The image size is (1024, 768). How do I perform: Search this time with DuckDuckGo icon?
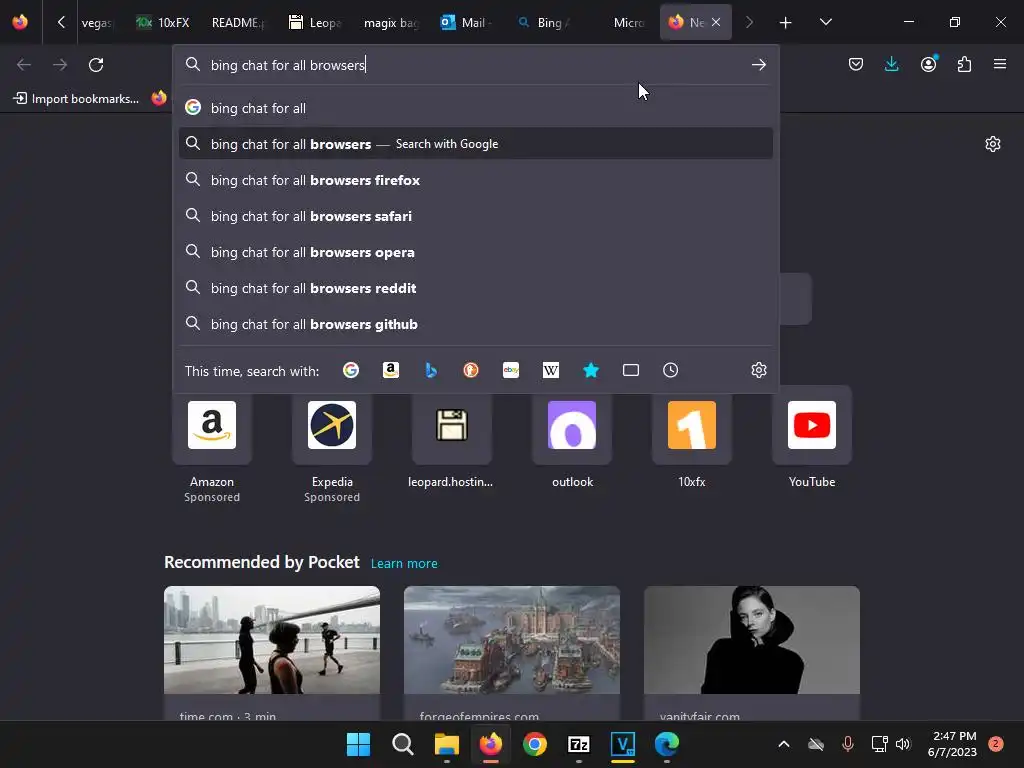[x=471, y=370]
